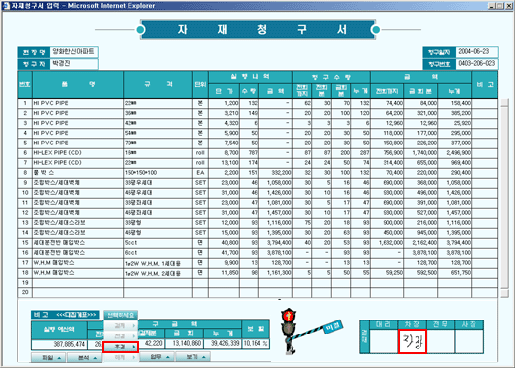Click the 차장 signature approval cell
This screenshot has width=515, height=368.
click(x=412, y=341)
